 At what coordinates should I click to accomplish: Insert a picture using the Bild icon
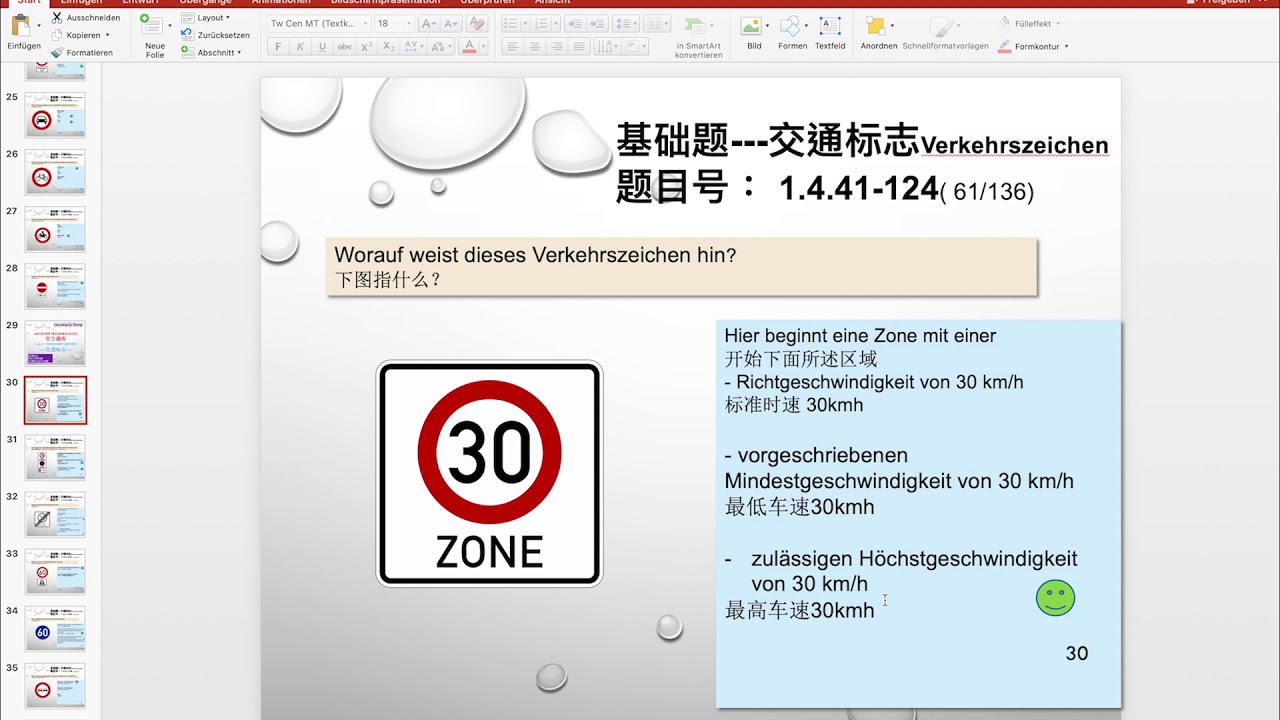[751, 26]
